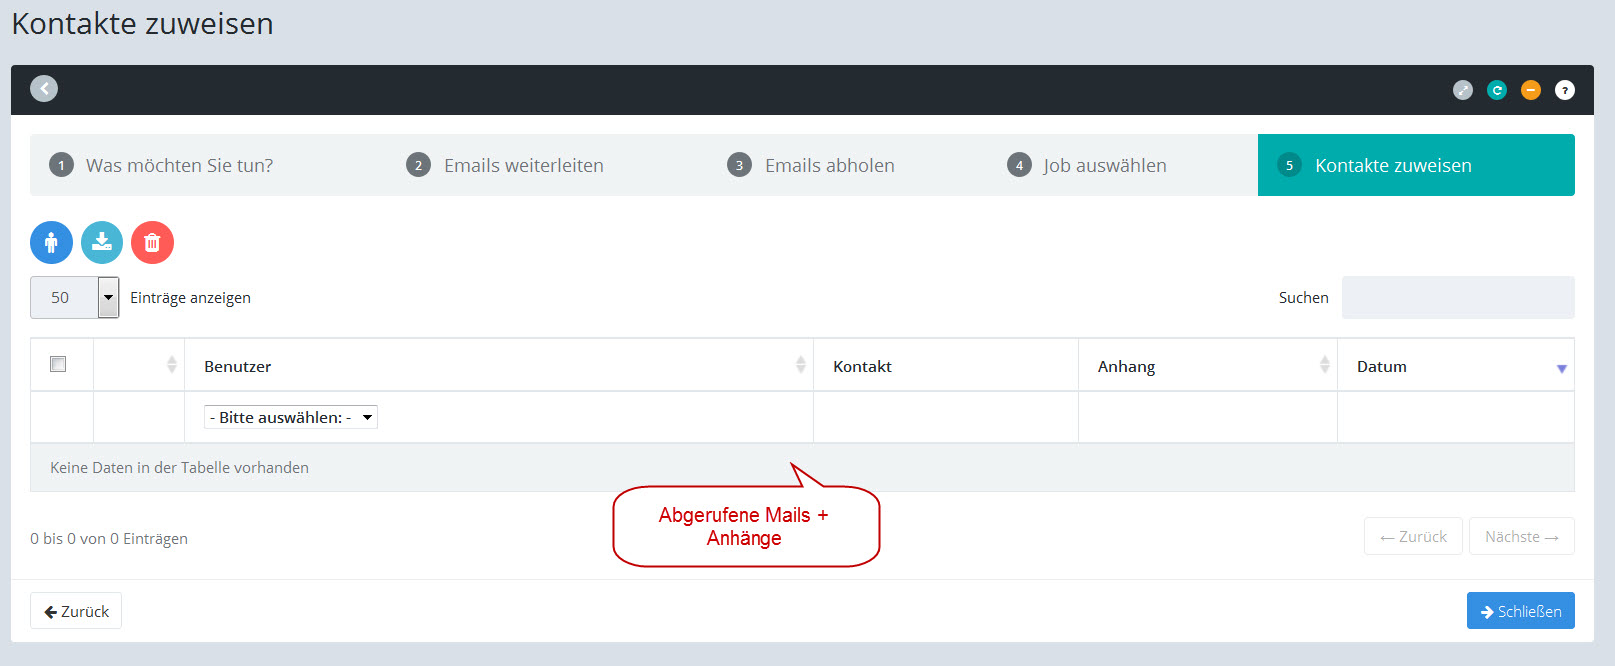Sort the table by Datum column

pyautogui.click(x=1455, y=367)
